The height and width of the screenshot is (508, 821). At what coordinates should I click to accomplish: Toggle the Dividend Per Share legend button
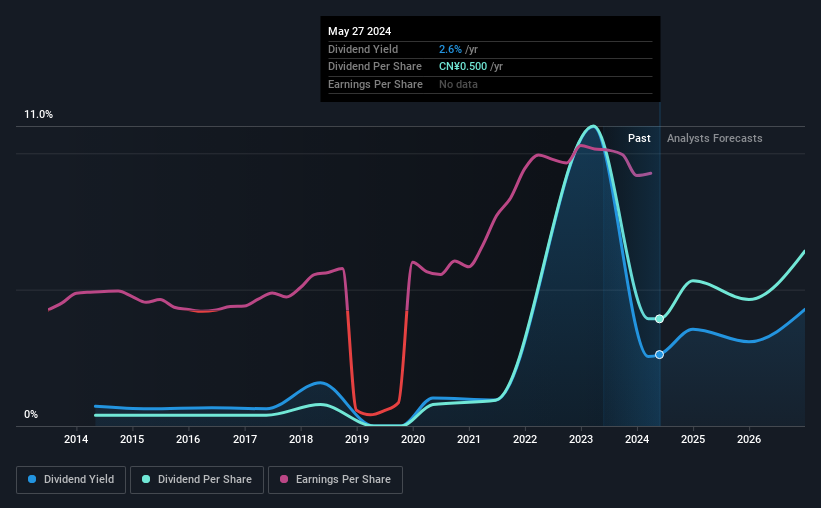[197, 480]
